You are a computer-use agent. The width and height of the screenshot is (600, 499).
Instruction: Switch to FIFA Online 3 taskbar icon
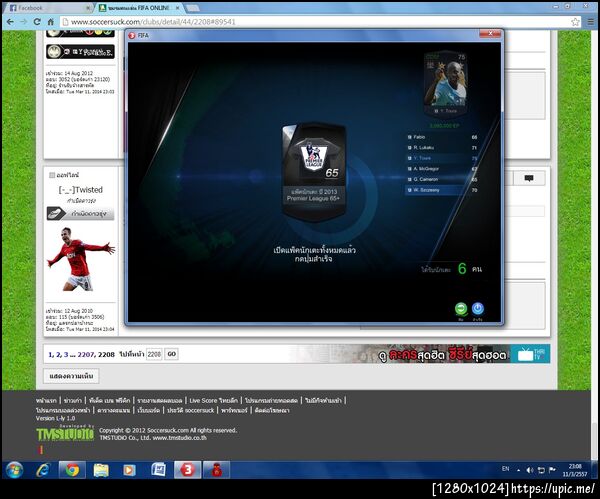pos(188,470)
